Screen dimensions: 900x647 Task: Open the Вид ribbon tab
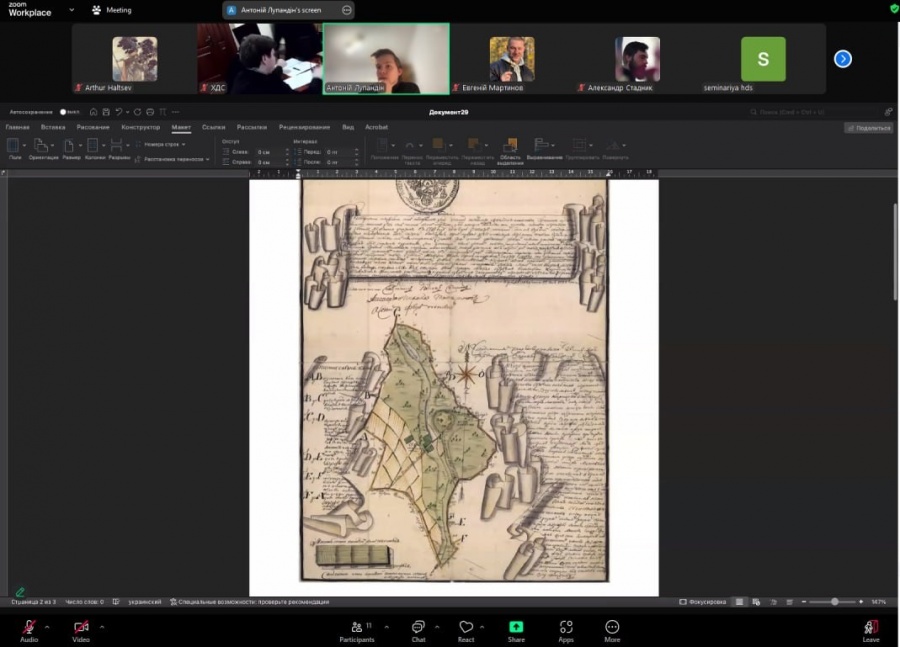(348, 127)
